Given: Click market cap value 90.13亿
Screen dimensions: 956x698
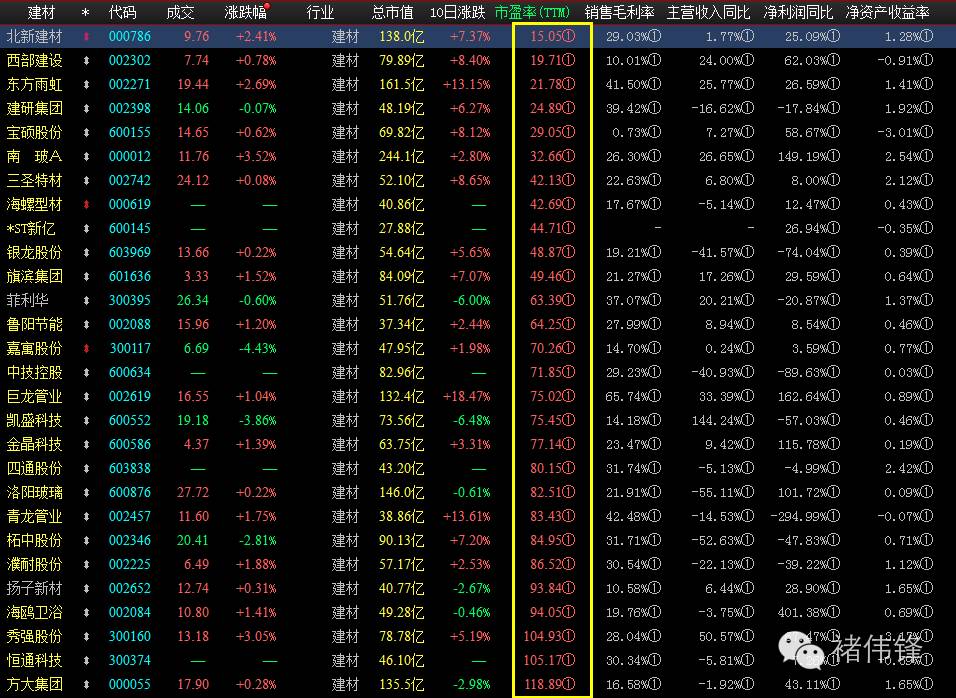Looking at the screenshot, I should tap(402, 541).
